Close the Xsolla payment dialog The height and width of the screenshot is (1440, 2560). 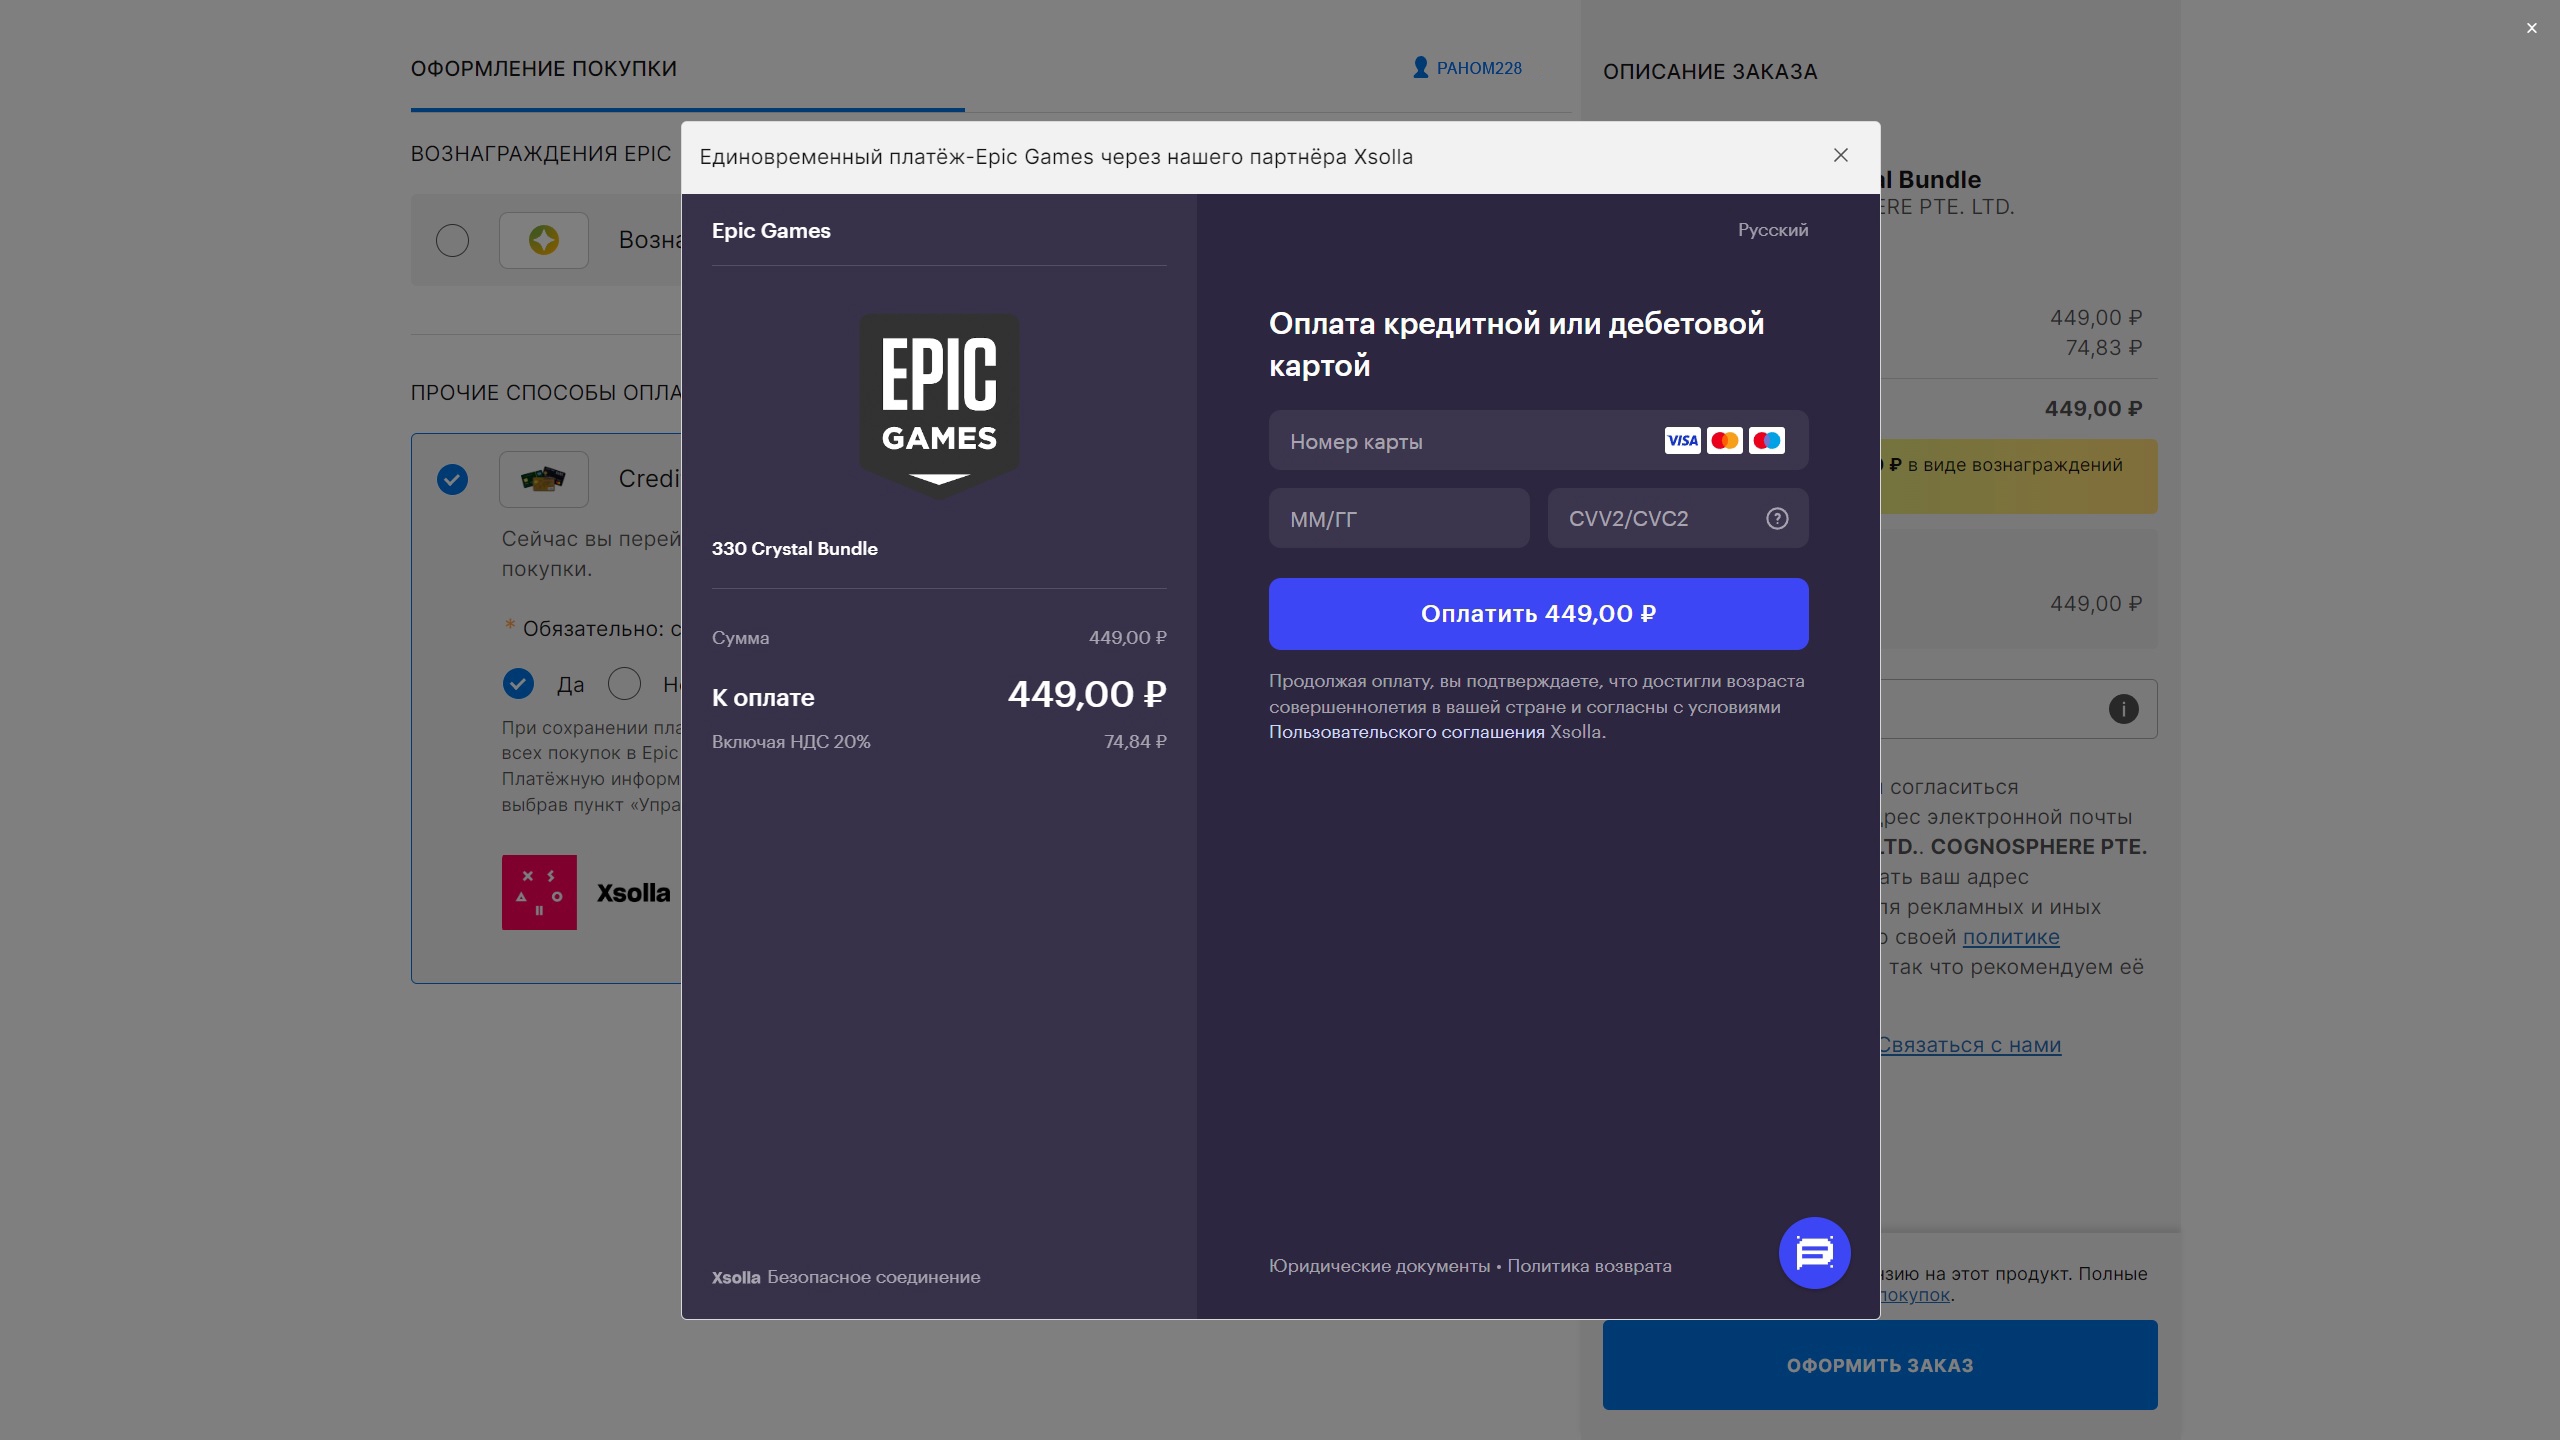(1840, 155)
